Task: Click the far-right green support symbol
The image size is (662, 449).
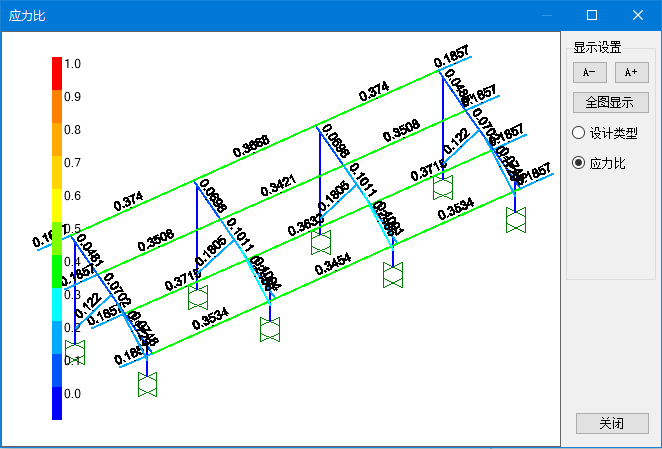Action: 516,221
